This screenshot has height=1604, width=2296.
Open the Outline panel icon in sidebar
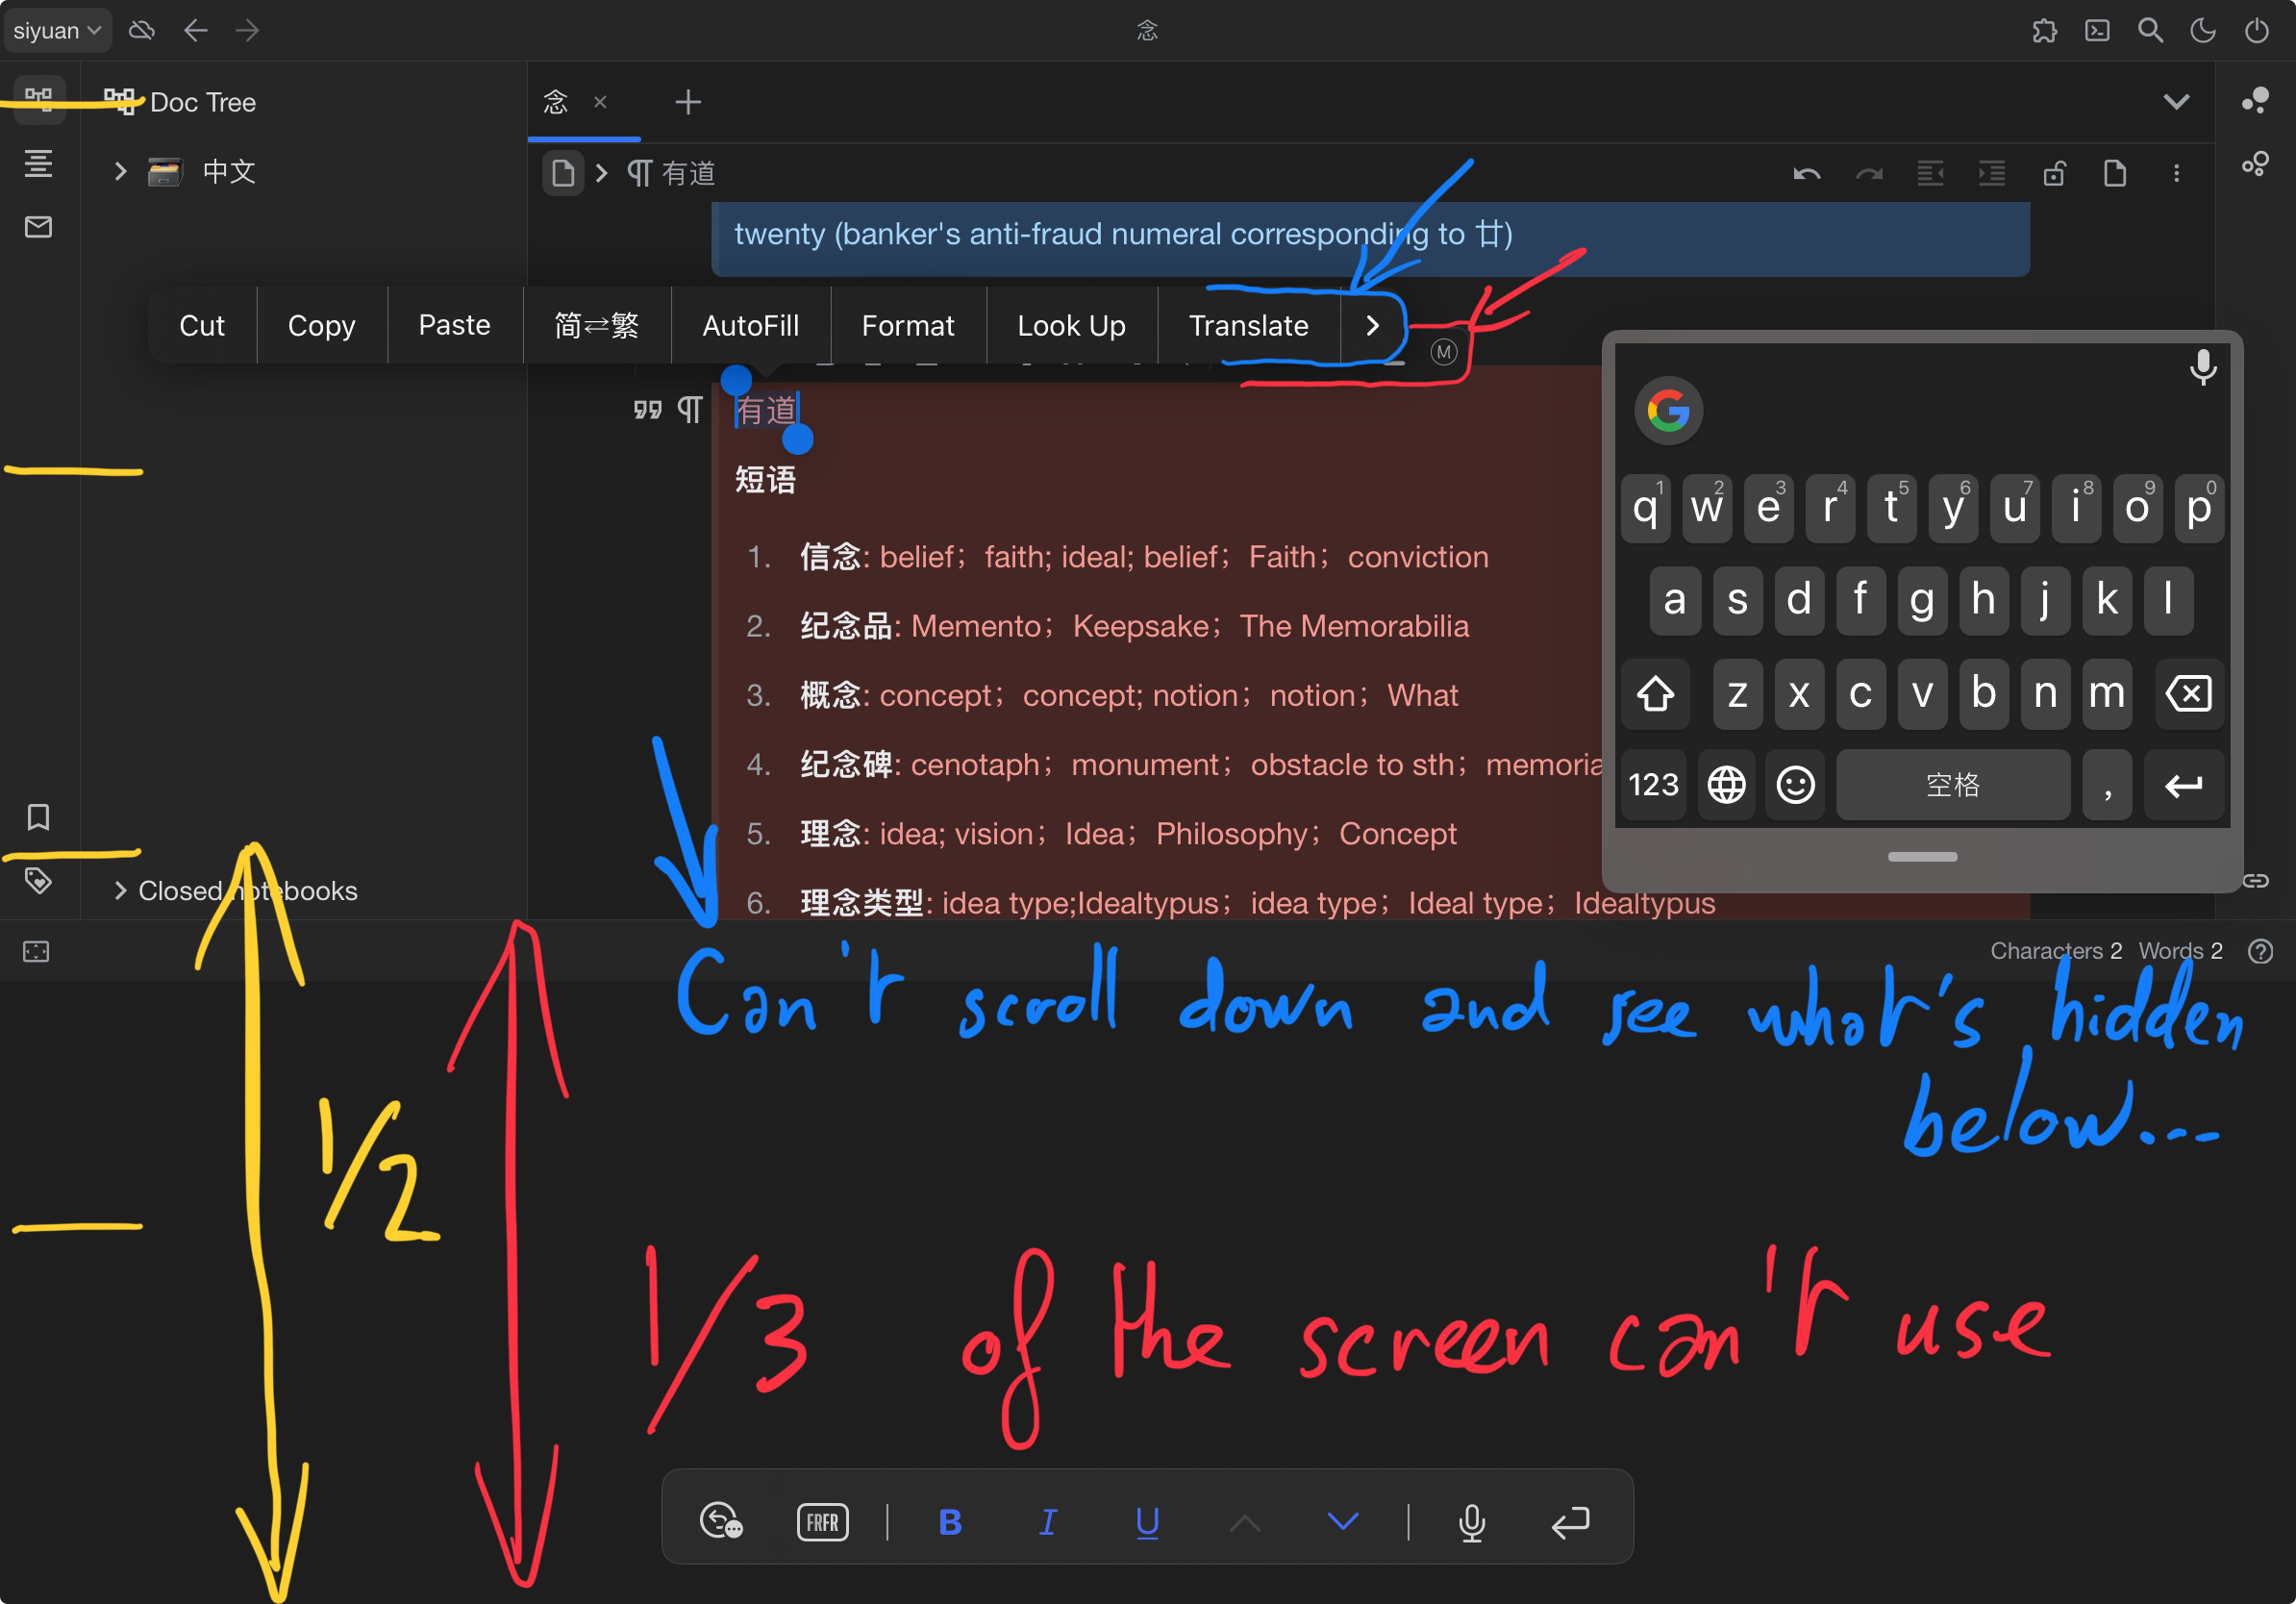point(38,163)
